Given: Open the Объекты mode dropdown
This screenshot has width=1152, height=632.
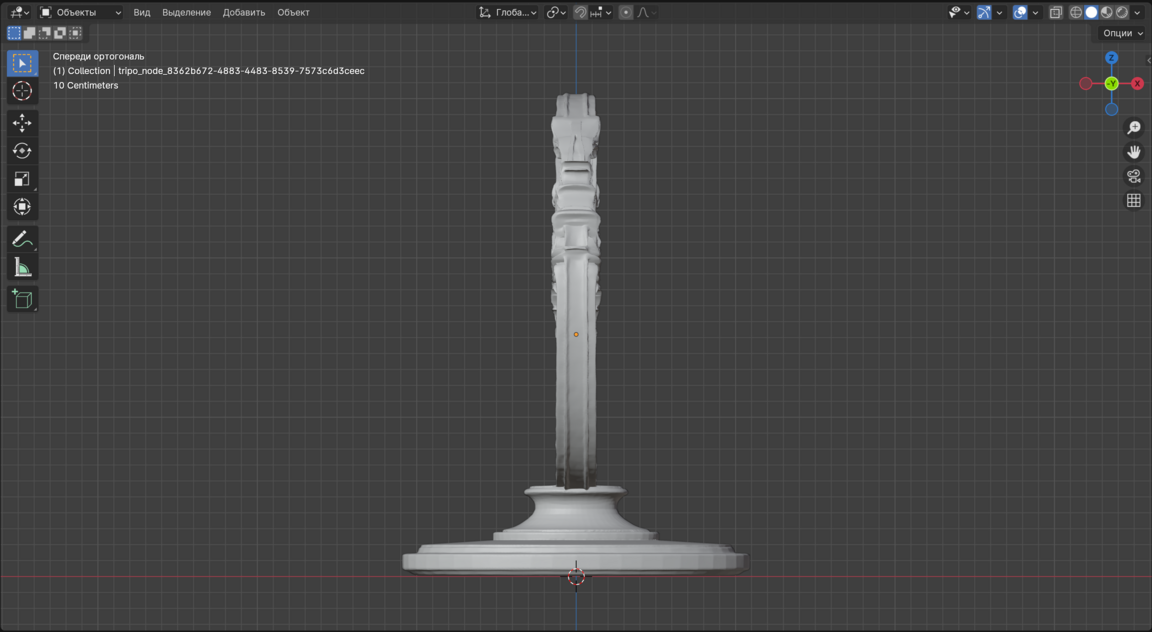Looking at the screenshot, I should [80, 13].
